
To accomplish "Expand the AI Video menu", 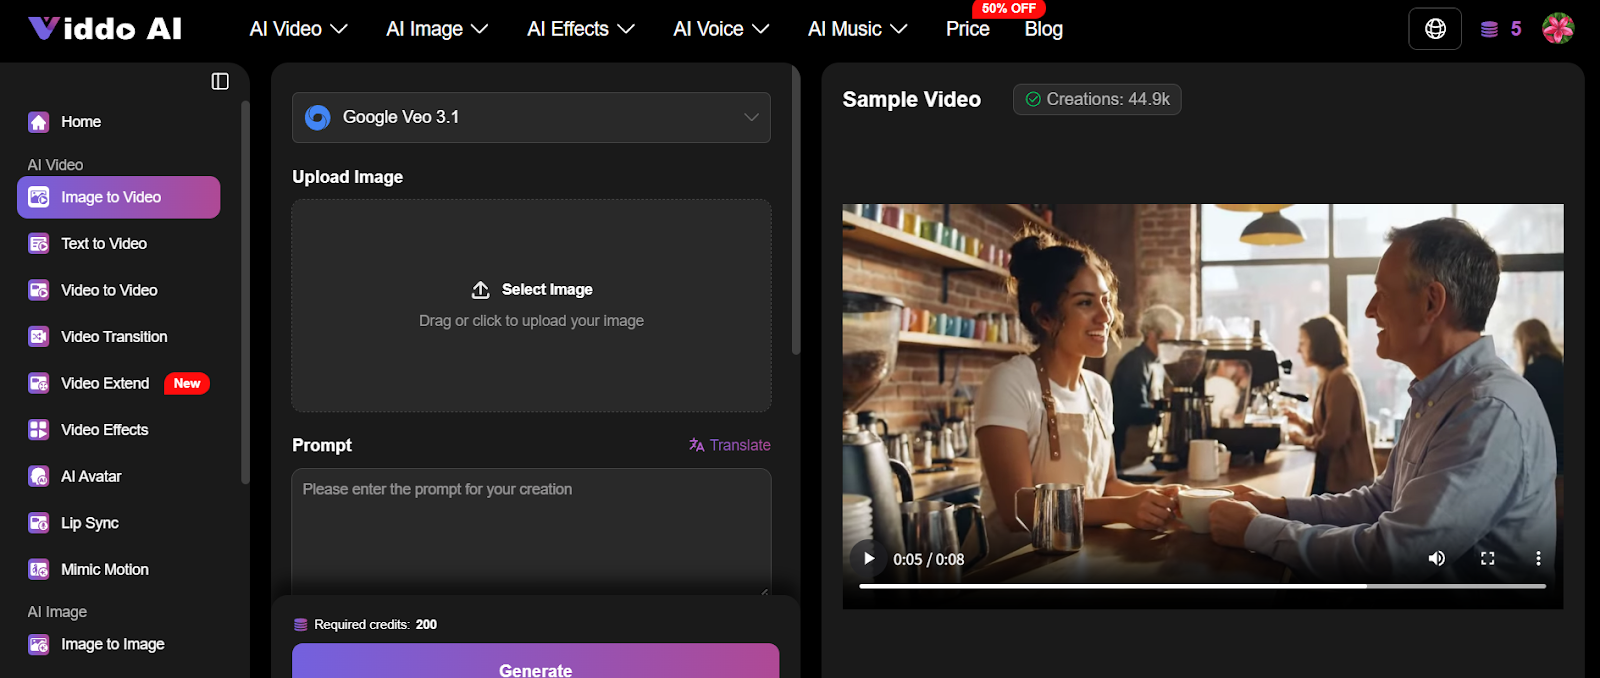I will tap(298, 29).
